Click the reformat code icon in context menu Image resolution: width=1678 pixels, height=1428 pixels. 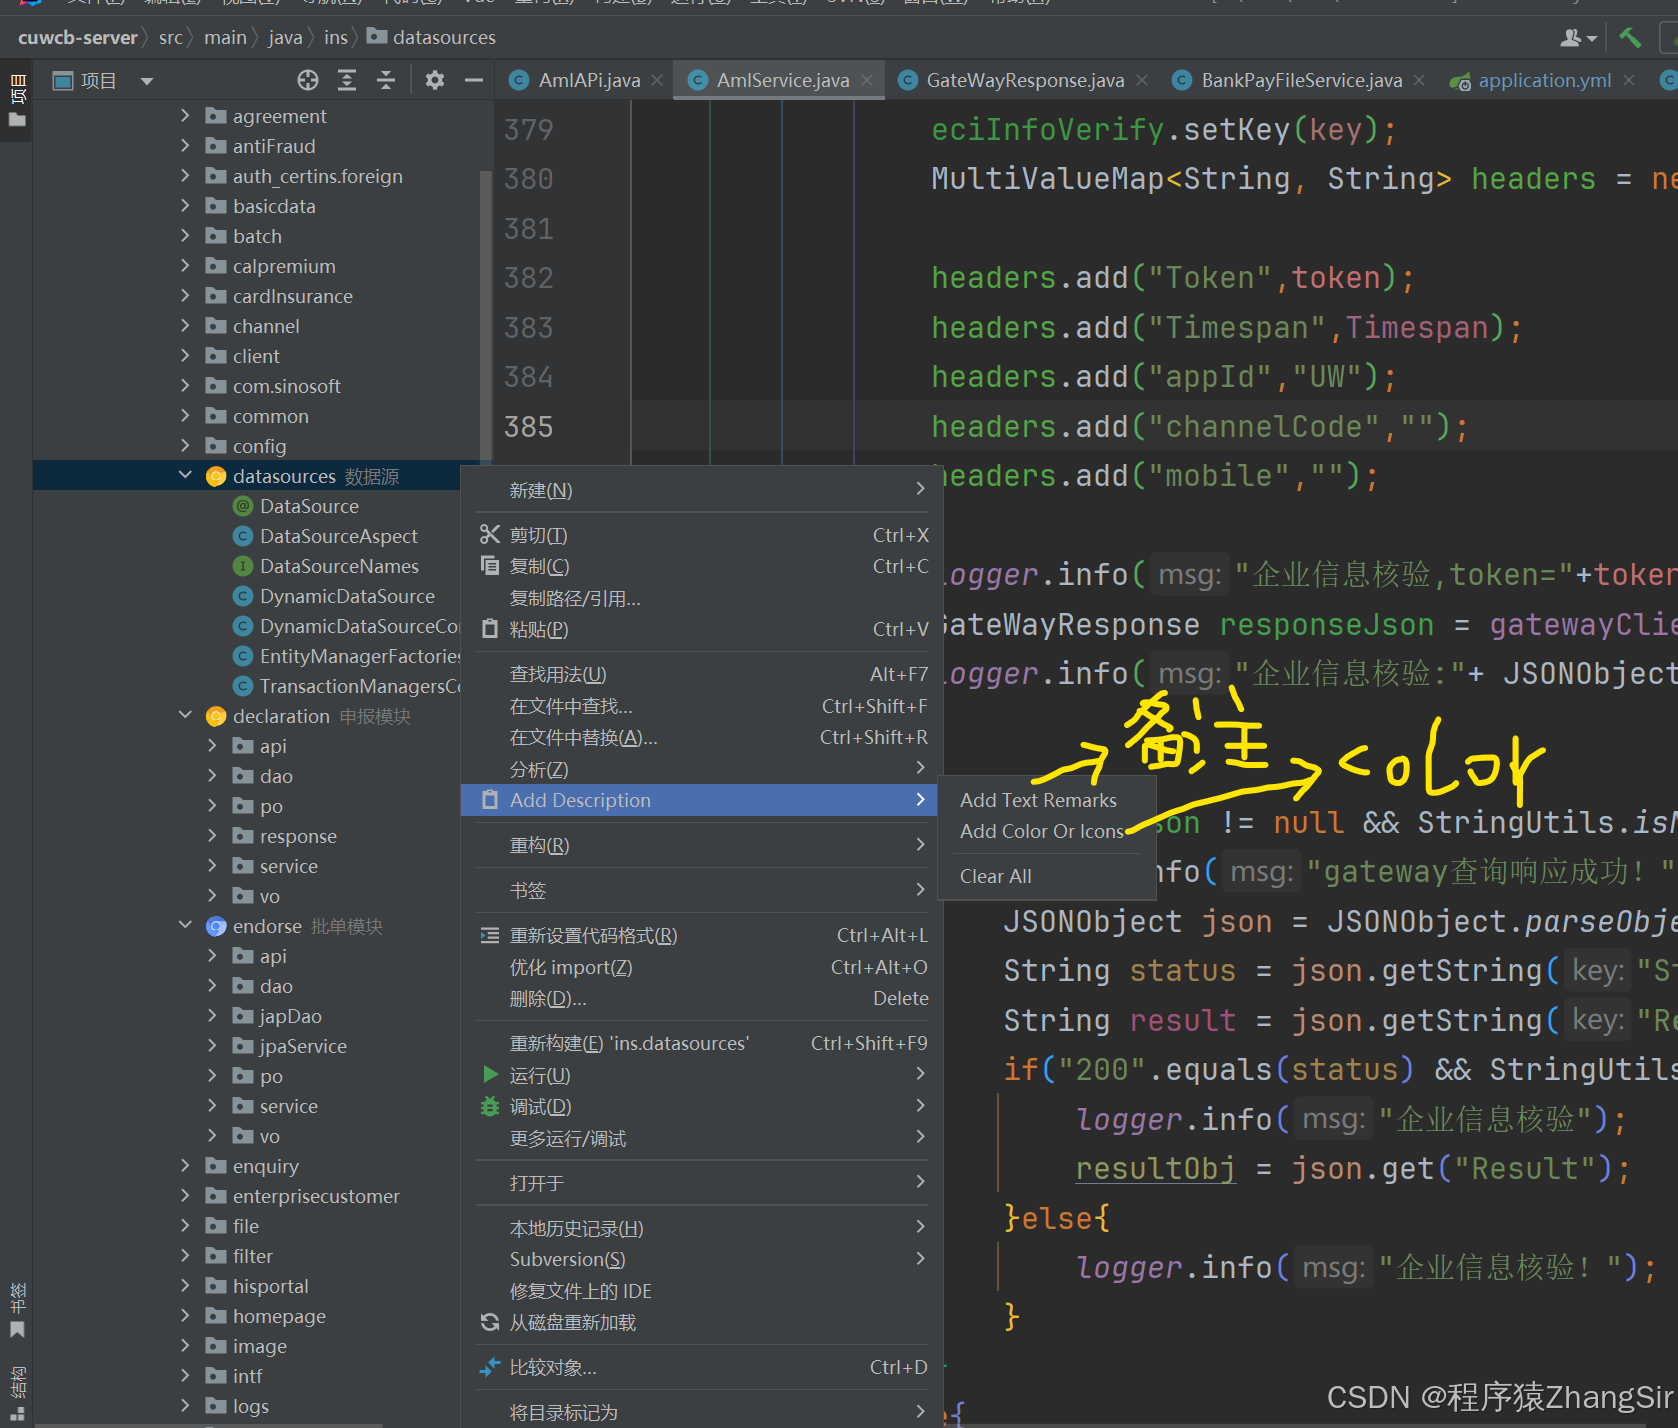pos(489,936)
